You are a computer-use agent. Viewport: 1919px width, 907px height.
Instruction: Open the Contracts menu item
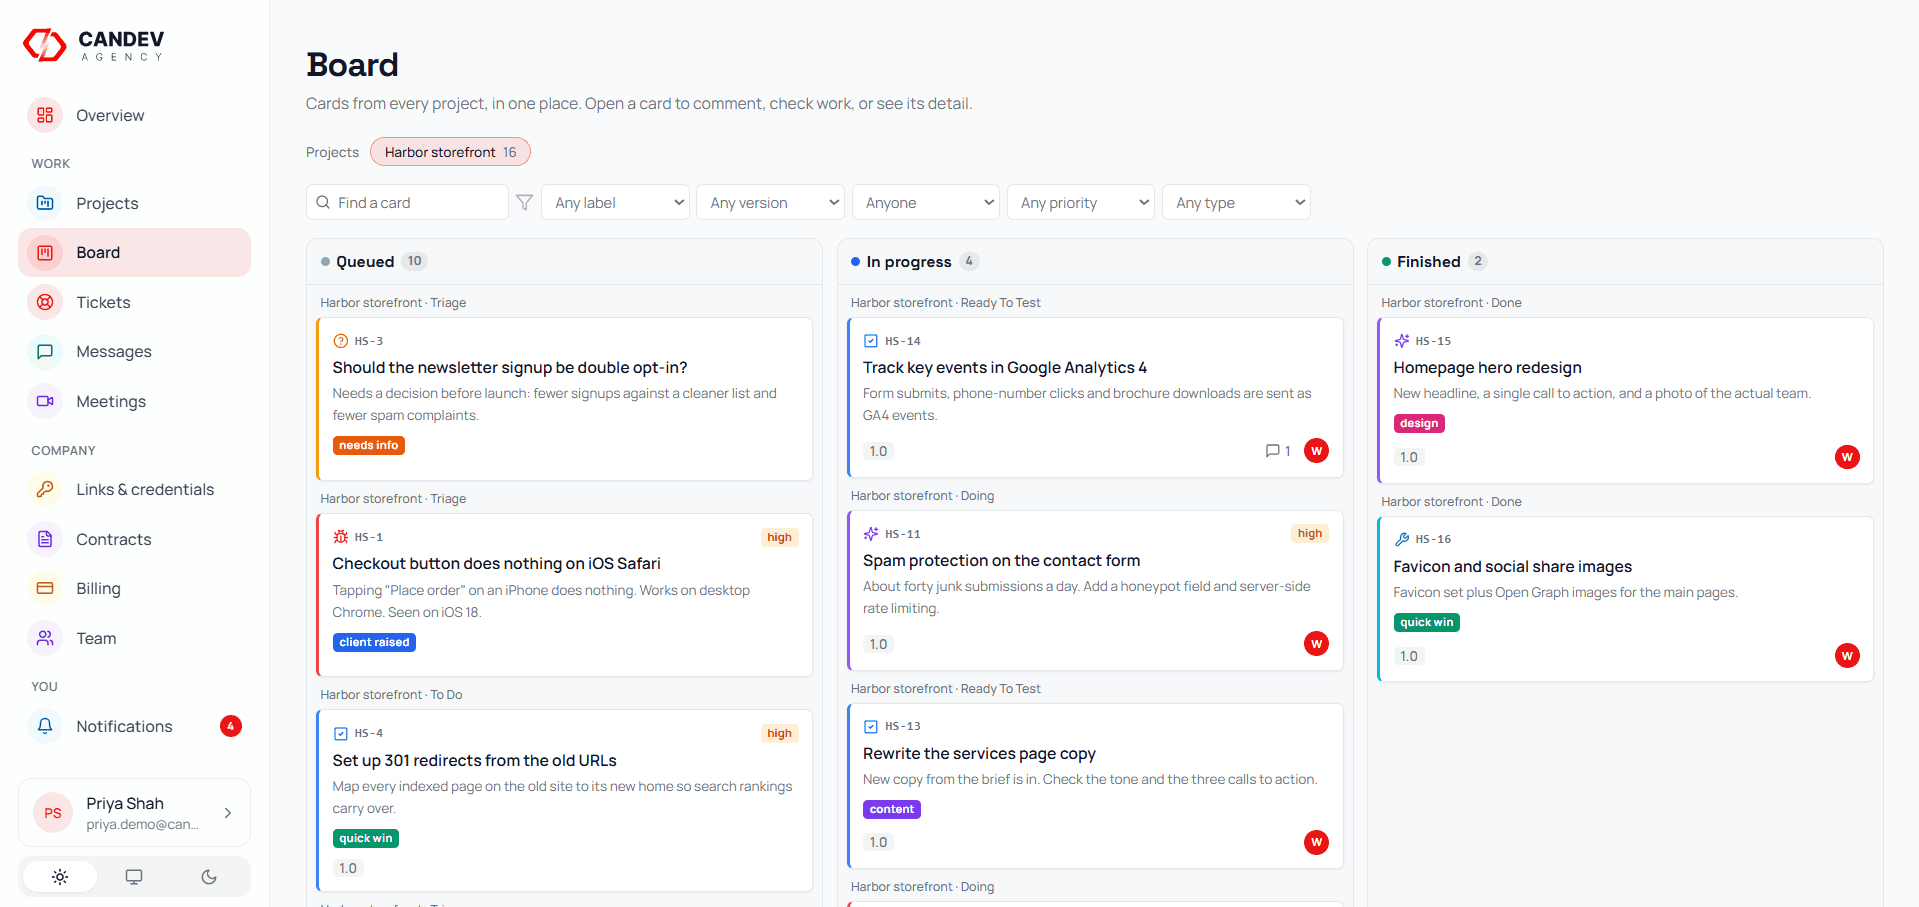(x=134, y=539)
